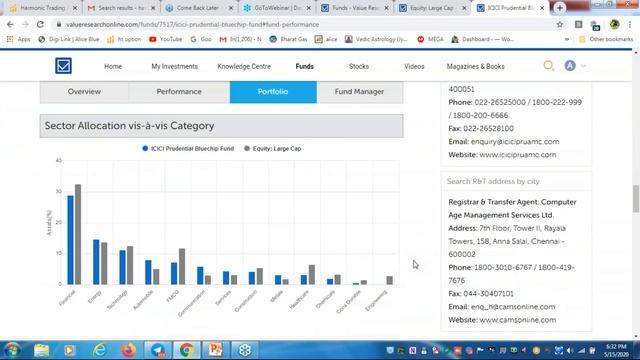640x360 pixels.
Task: Open Chrome from the taskbar
Action: click(187, 350)
